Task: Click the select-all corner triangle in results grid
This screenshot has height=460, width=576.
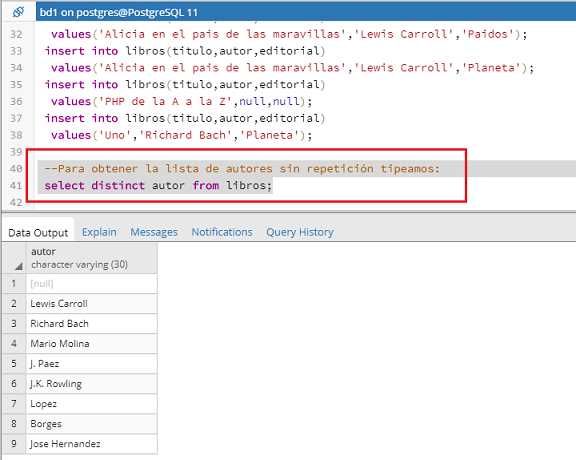Action: click(x=18, y=267)
